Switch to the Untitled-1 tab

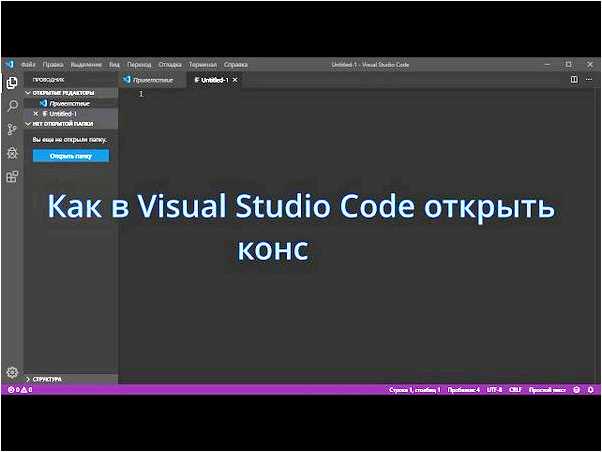tap(214, 80)
